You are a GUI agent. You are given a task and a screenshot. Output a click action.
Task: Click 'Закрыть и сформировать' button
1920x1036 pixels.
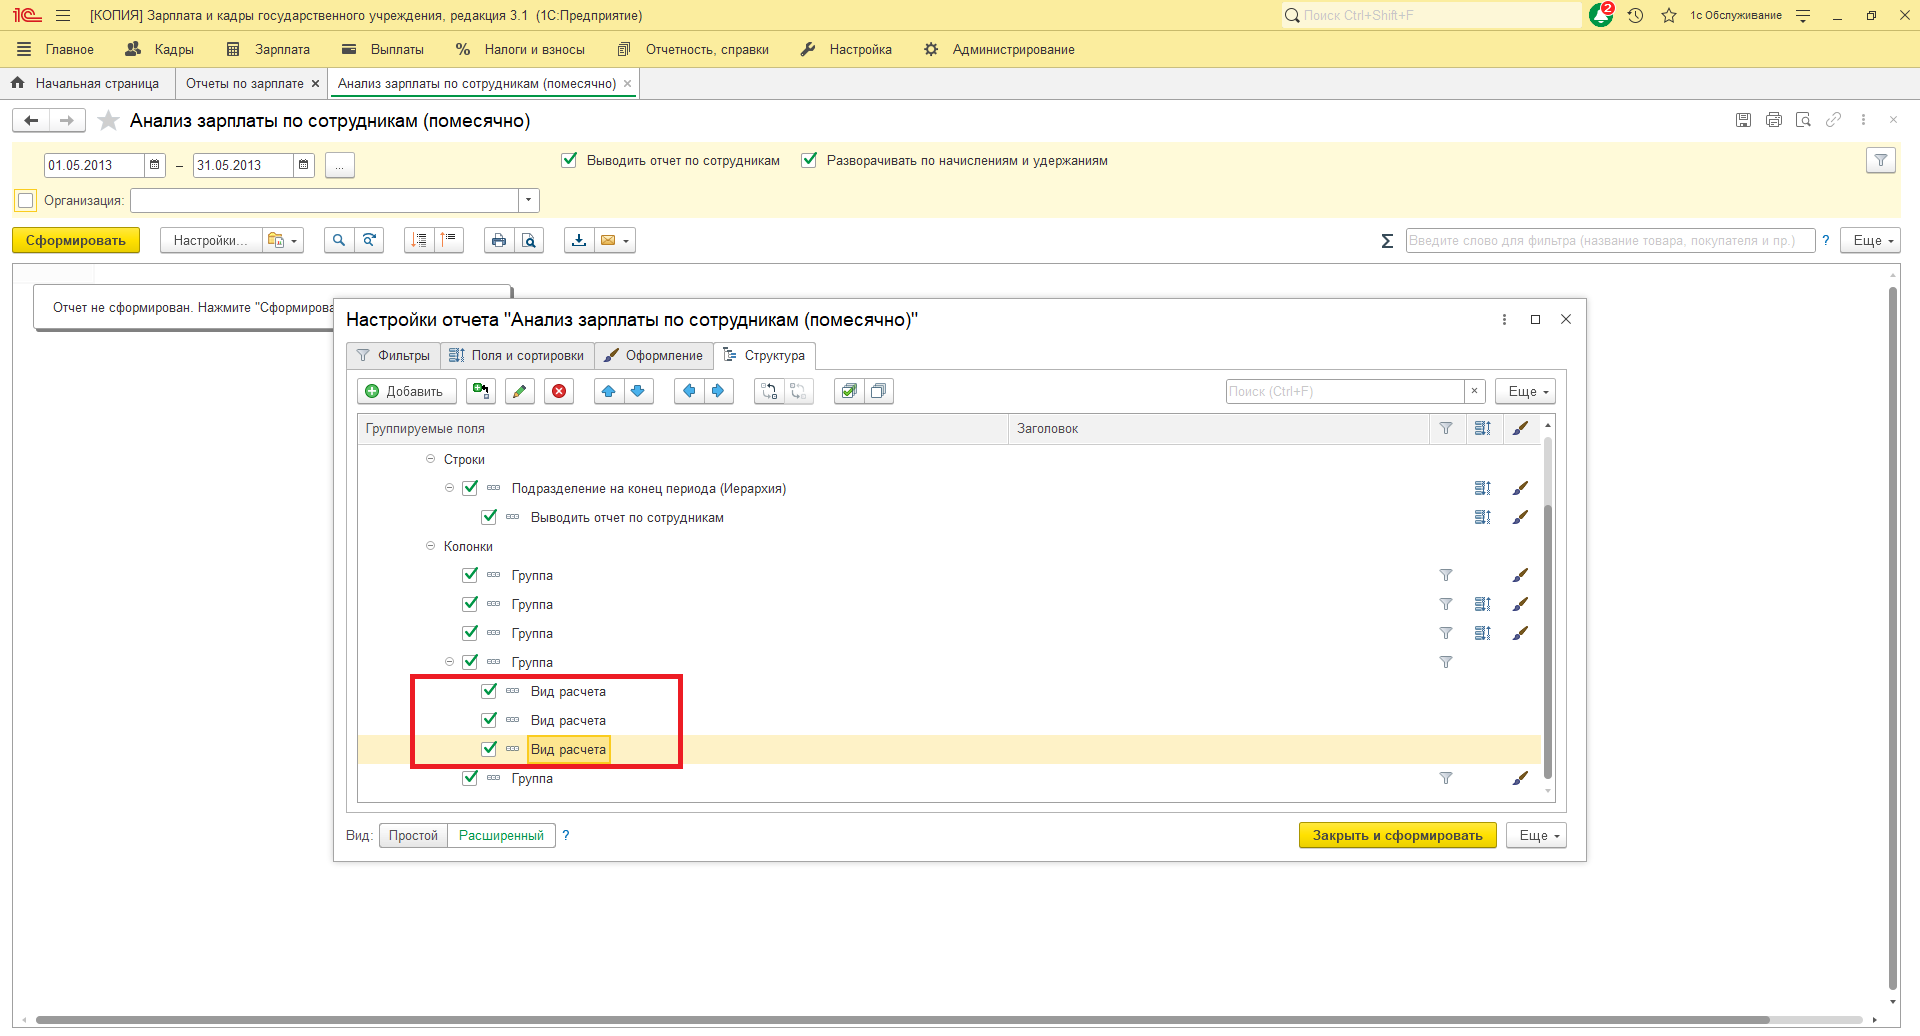click(x=1397, y=835)
